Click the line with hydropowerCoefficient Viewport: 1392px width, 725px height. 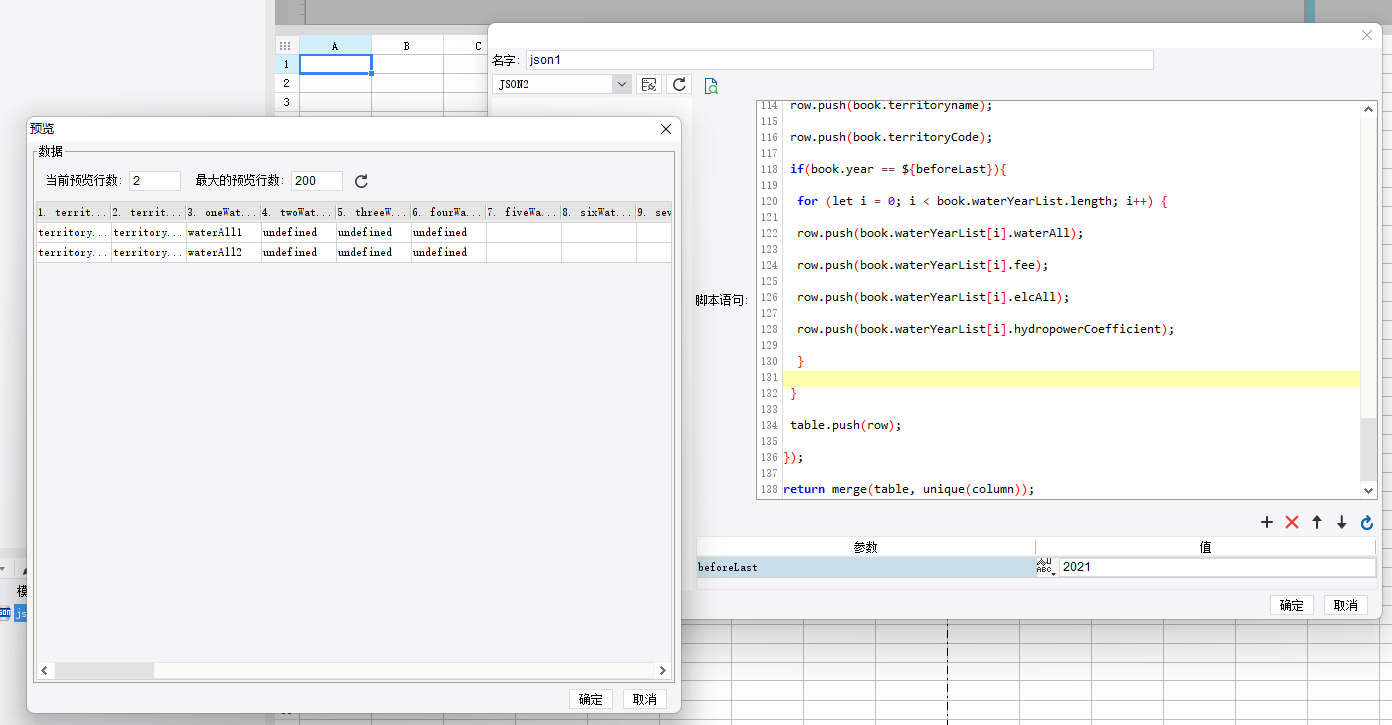pyautogui.click(x=986, y=329)
